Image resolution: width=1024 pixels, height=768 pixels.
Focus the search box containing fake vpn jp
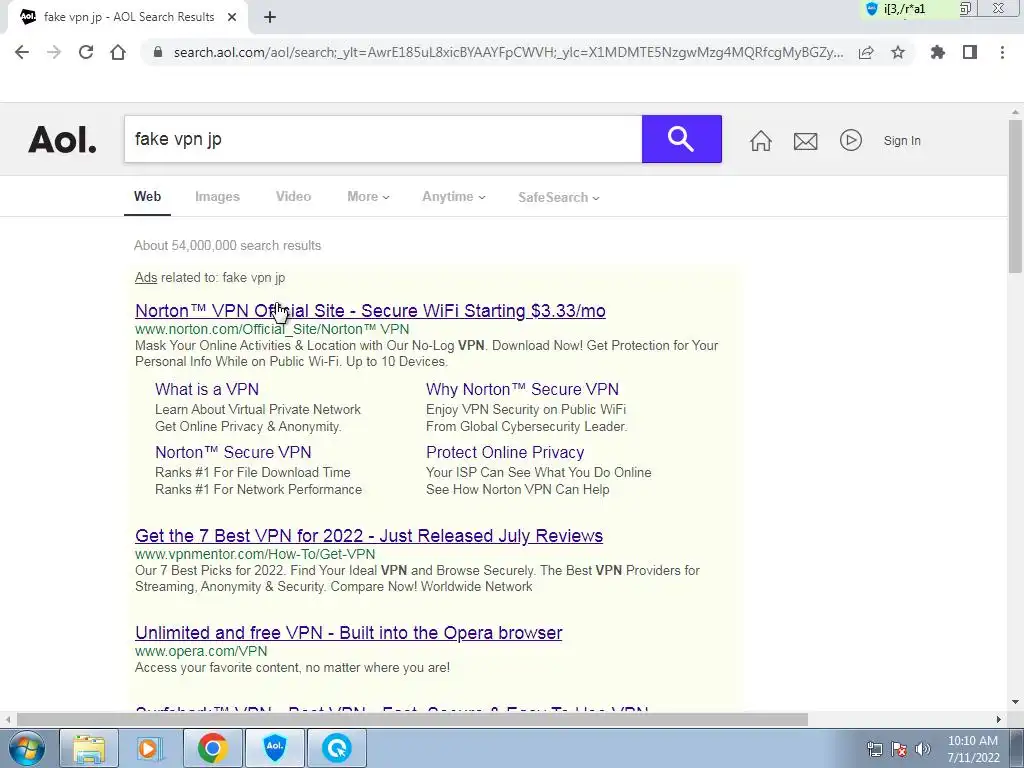coord(383,139)
